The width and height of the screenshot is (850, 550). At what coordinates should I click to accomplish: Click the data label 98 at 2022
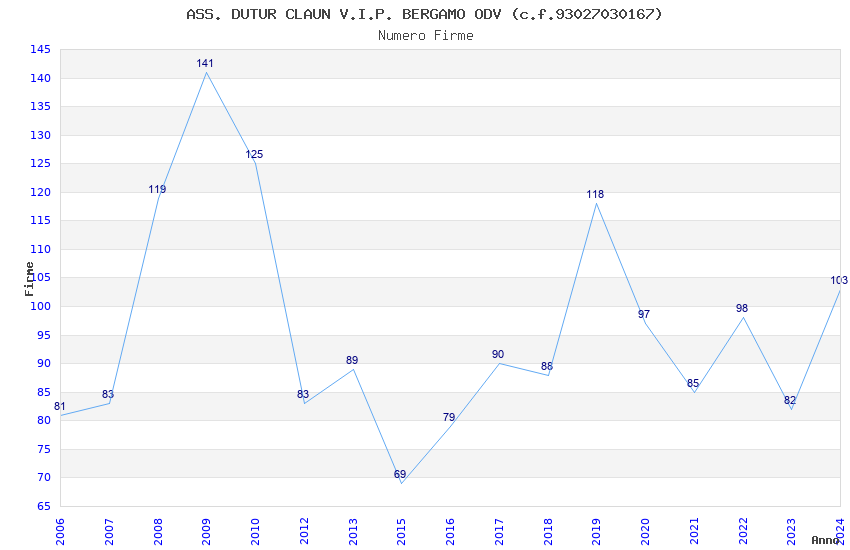click(742, 308)
